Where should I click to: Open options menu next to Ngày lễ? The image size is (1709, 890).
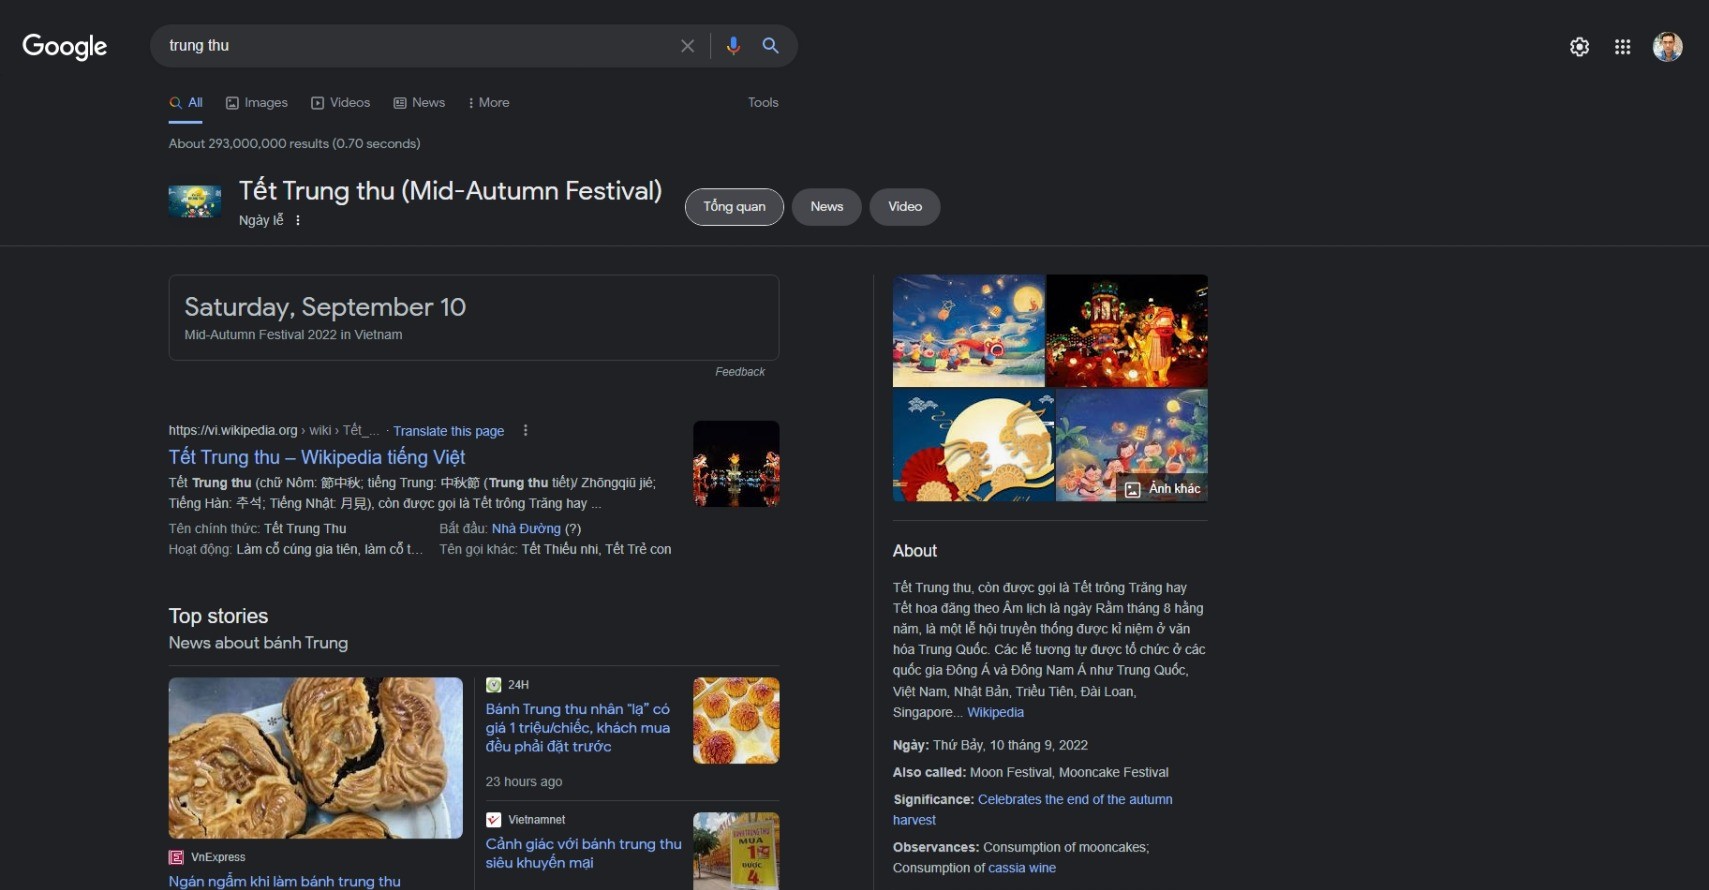click(x=298, y=220)
